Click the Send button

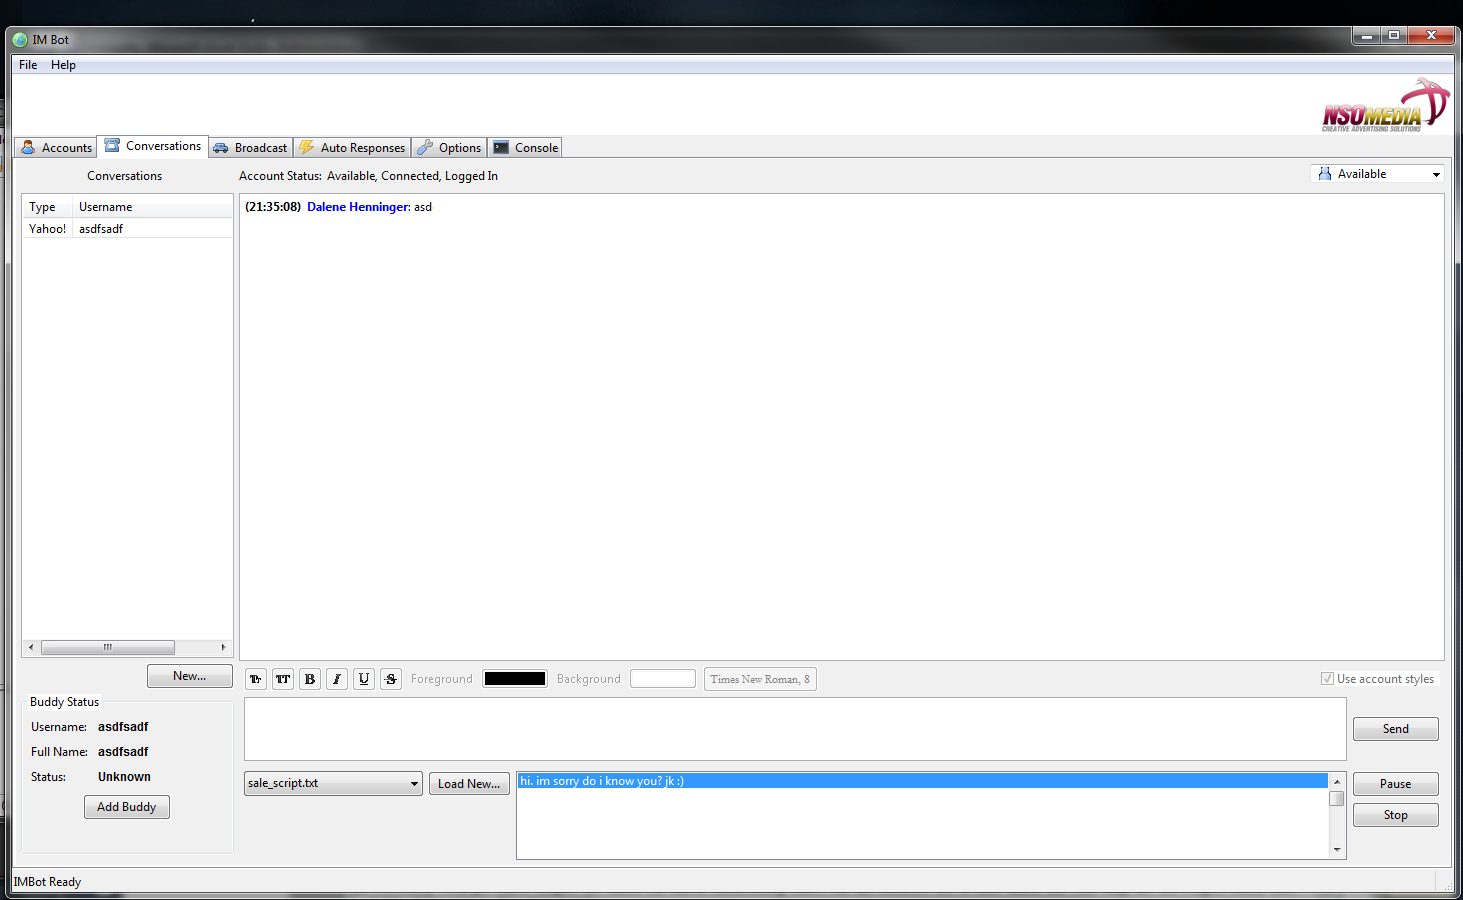tap(1396, 729)
